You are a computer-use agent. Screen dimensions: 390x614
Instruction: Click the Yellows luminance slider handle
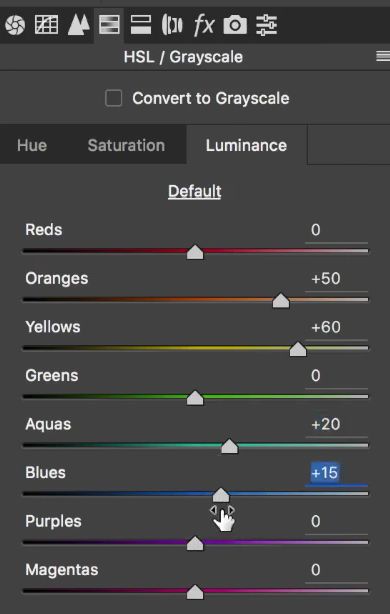pyautogui.click(x=298, y=349)
